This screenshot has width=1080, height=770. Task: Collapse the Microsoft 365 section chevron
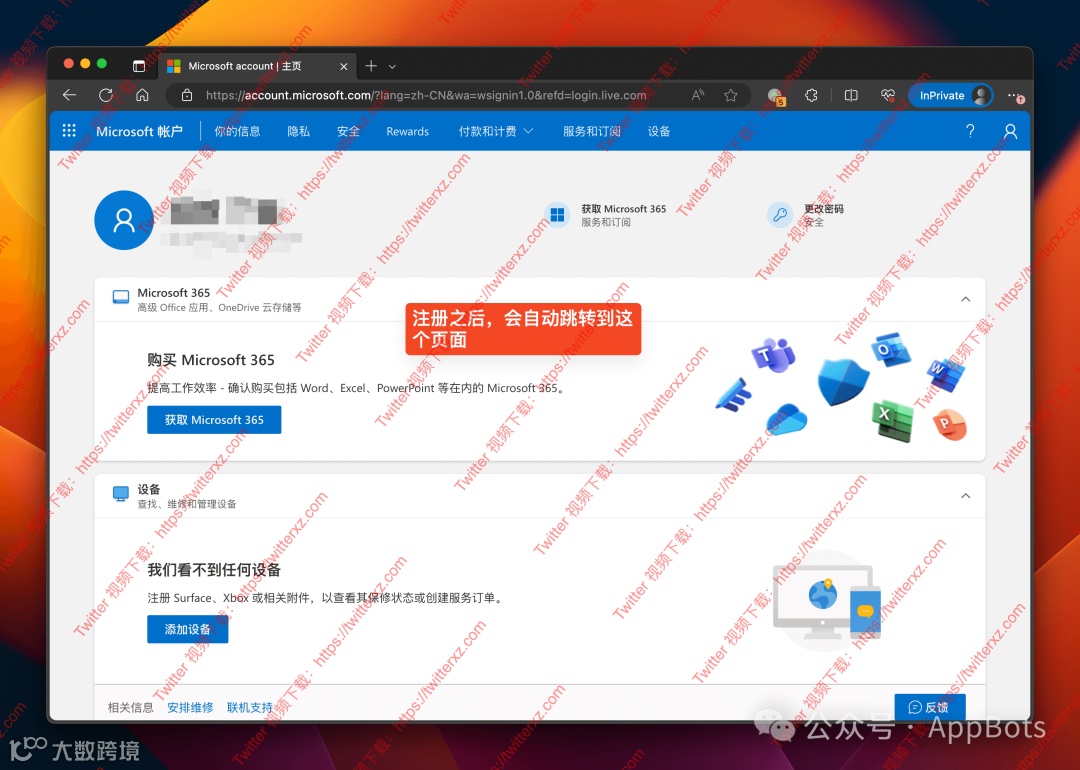(x=966, y=299)
